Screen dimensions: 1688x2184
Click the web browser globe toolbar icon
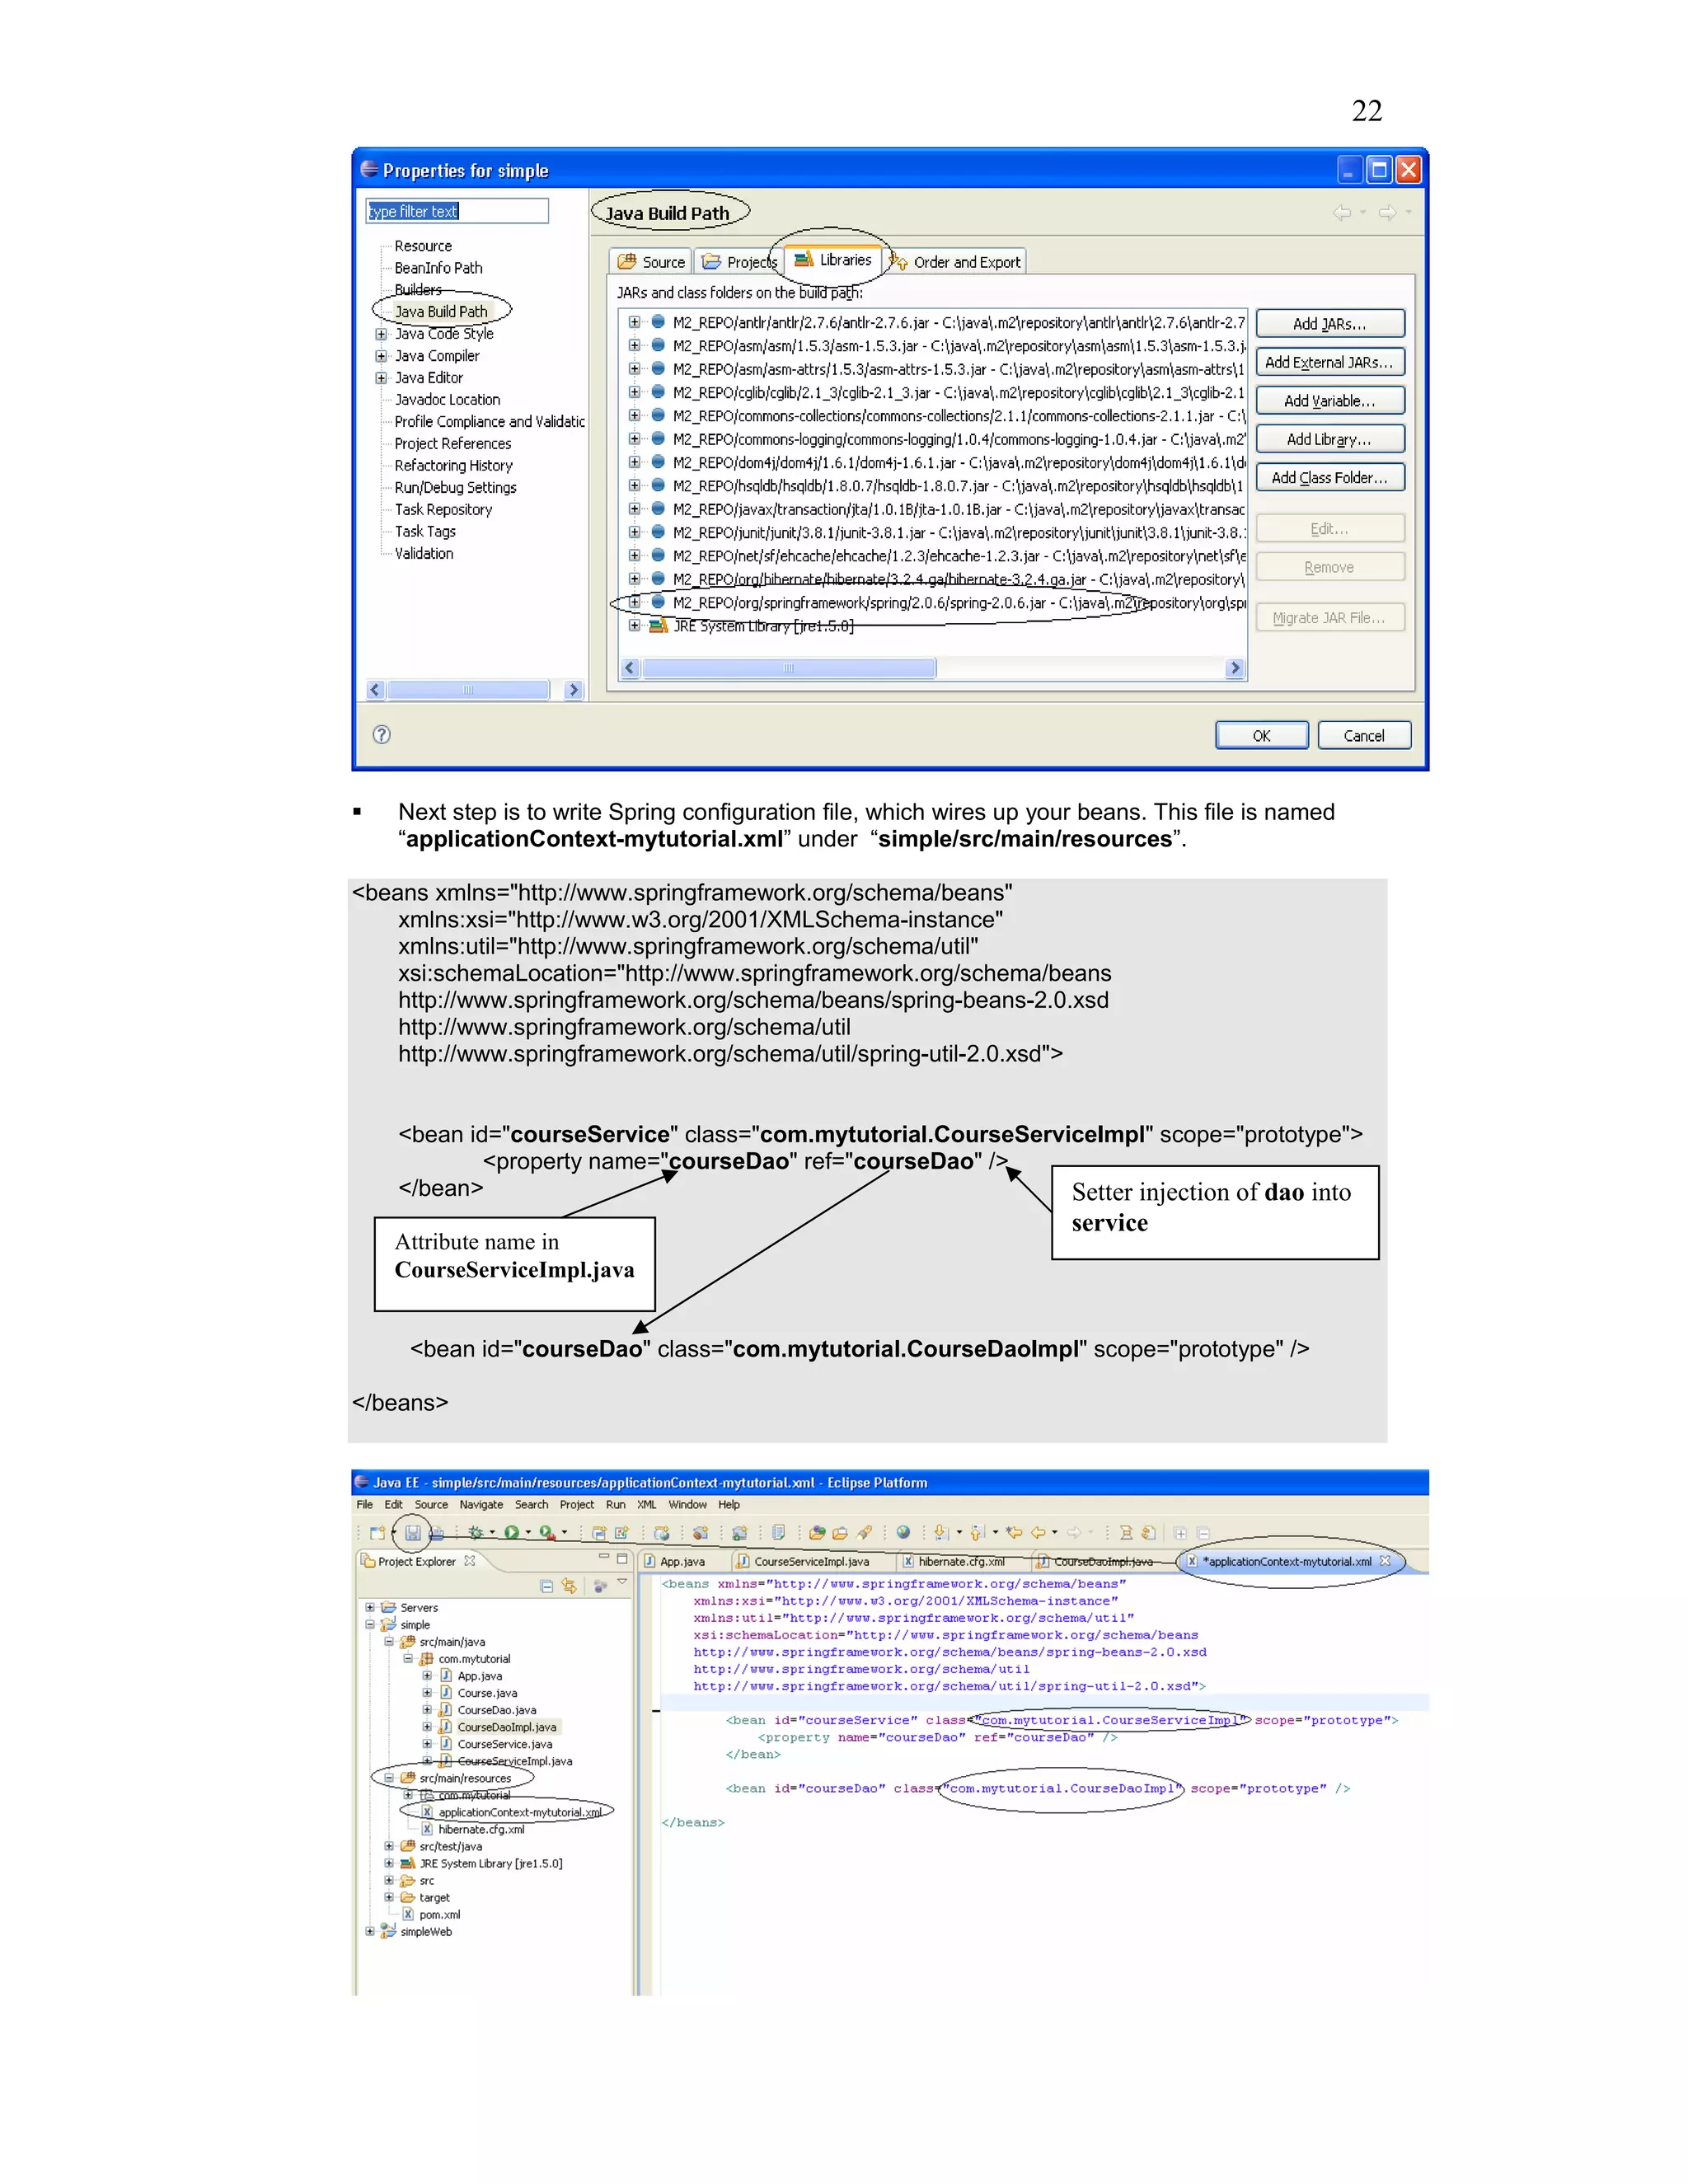tap(903, 1532)
